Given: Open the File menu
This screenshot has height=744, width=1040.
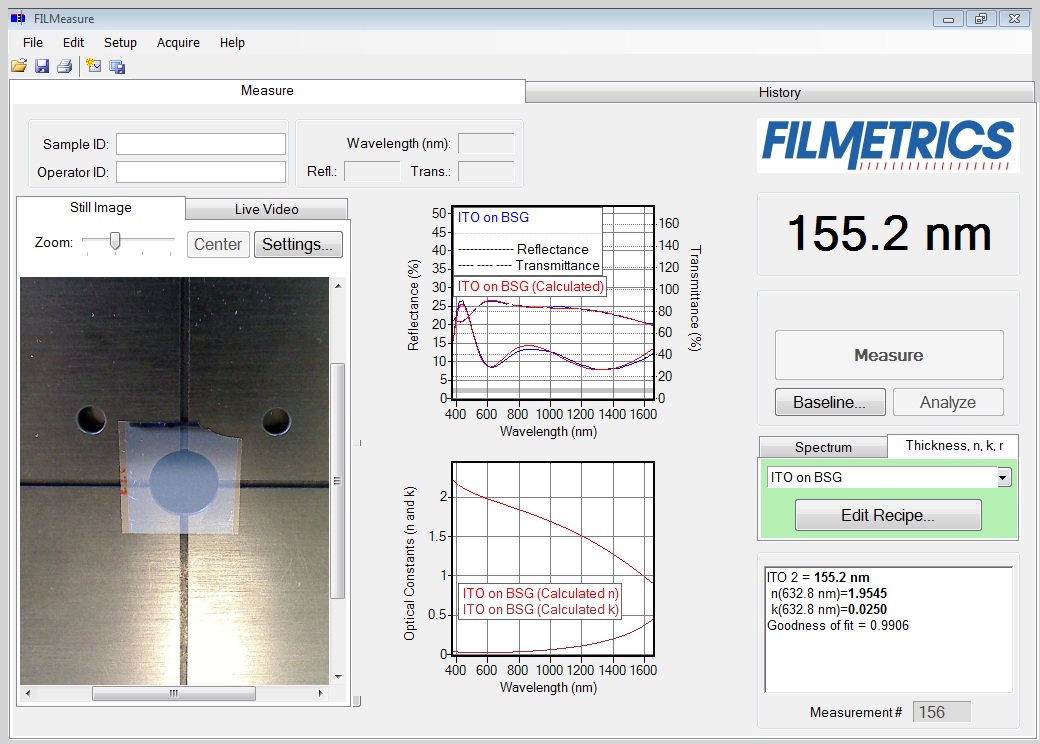Looking at the screenshot, I should (32, 42).
